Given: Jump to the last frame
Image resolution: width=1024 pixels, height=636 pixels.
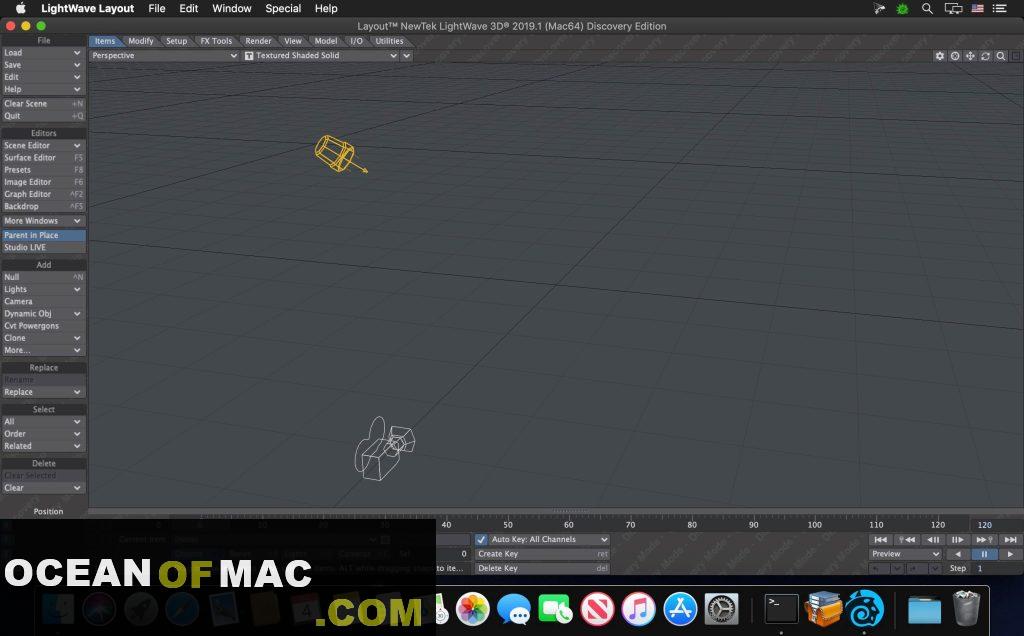Looking at the screenshot, I should 1010,539.
